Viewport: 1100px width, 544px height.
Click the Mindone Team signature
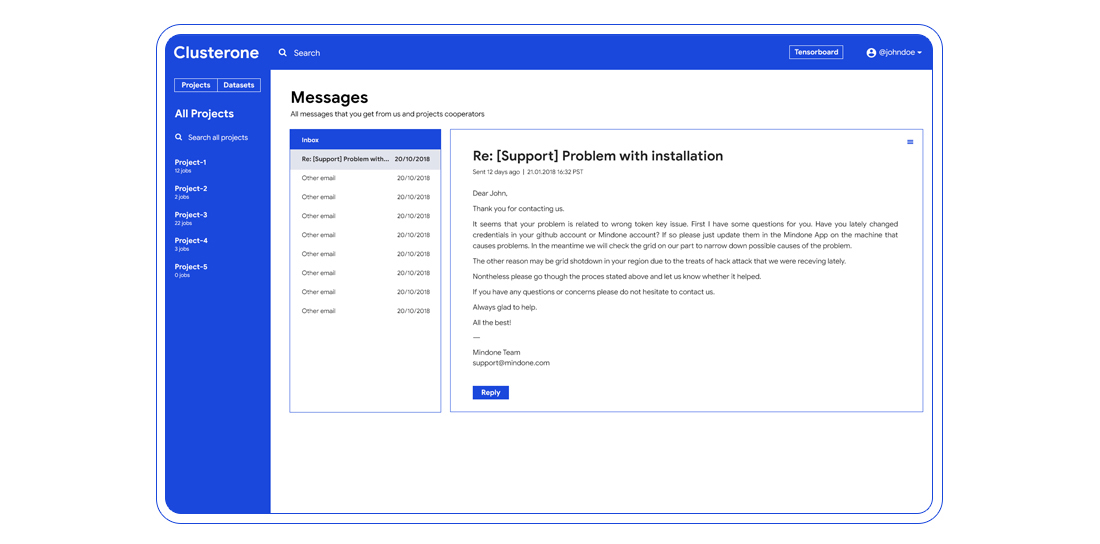click(x=496, y=352)
